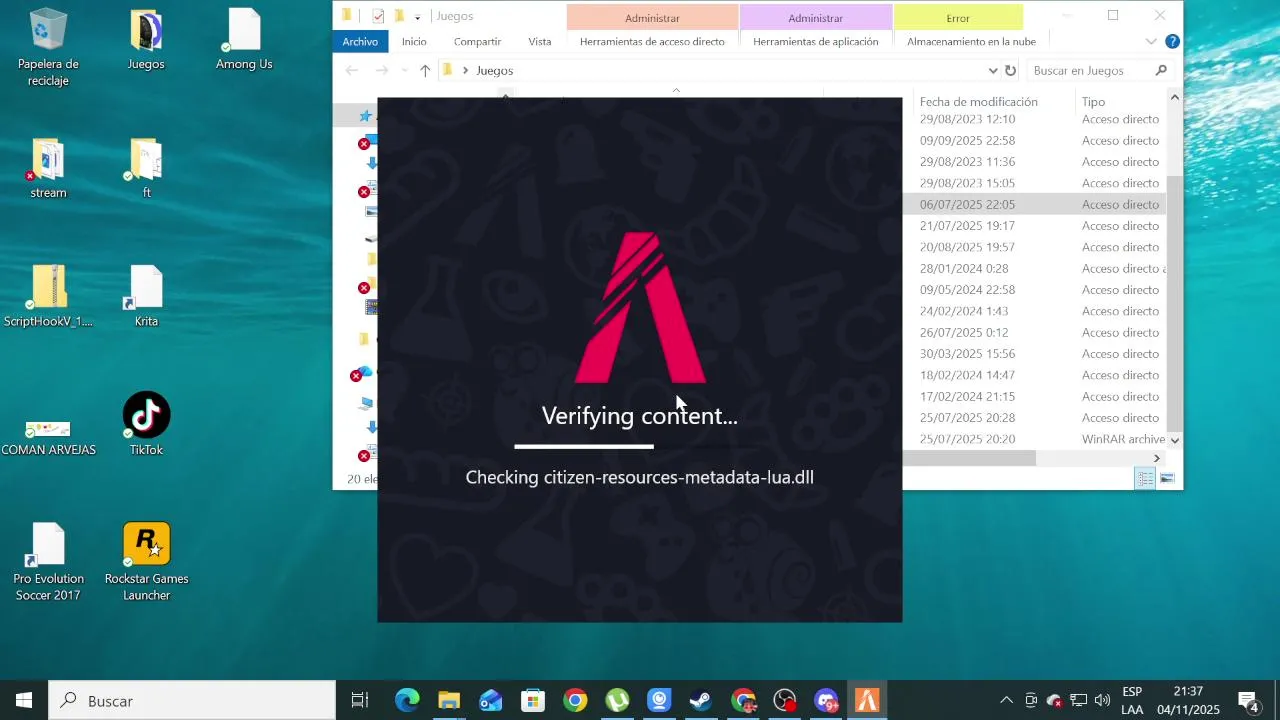Select row dated 21/07/2025 19:17

pyautogui.click(x=1035, y=226)
